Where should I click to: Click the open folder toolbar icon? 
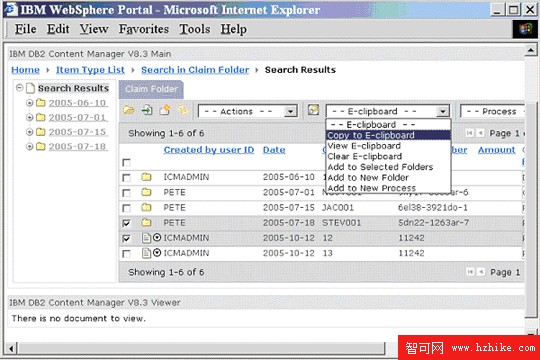(x=129, y=110)
